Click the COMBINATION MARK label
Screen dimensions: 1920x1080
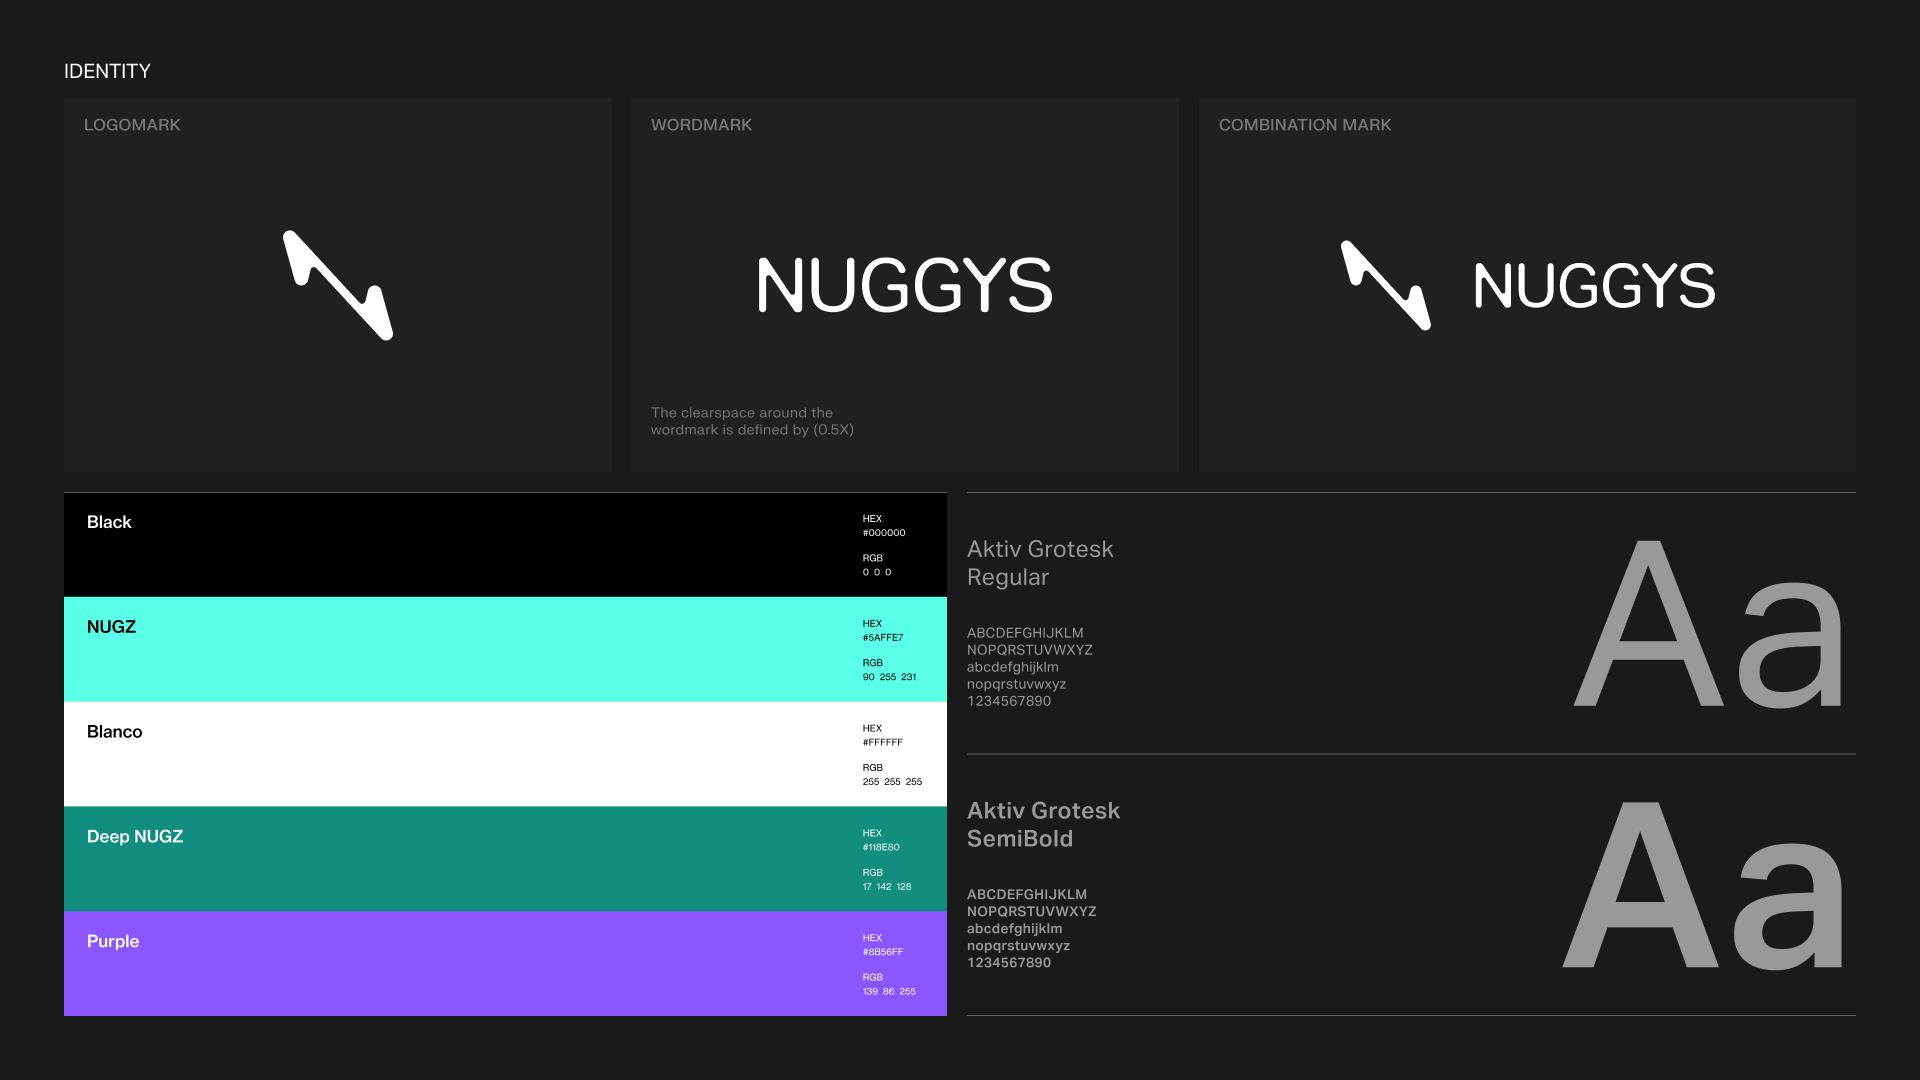[x=1304, y=125]
